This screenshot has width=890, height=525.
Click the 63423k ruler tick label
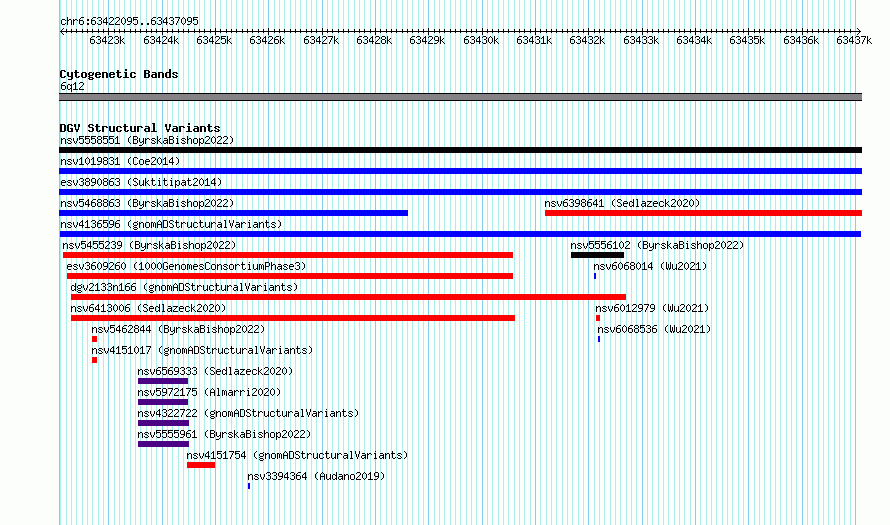coord(107,40)
